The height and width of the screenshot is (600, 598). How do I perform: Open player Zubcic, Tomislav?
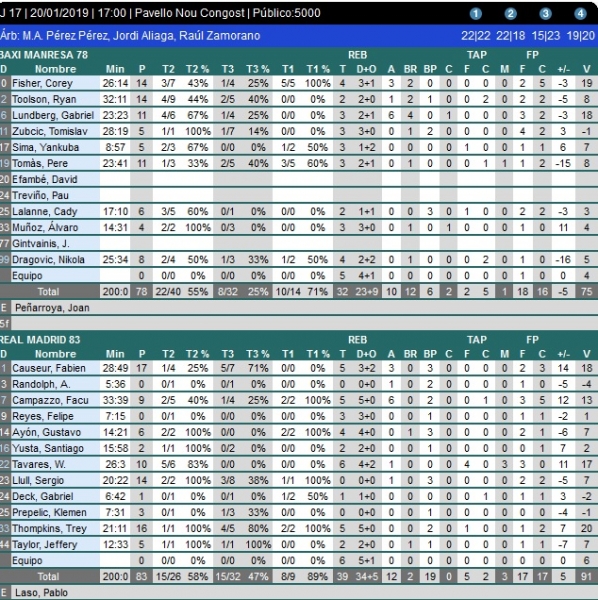click(50, 132)
